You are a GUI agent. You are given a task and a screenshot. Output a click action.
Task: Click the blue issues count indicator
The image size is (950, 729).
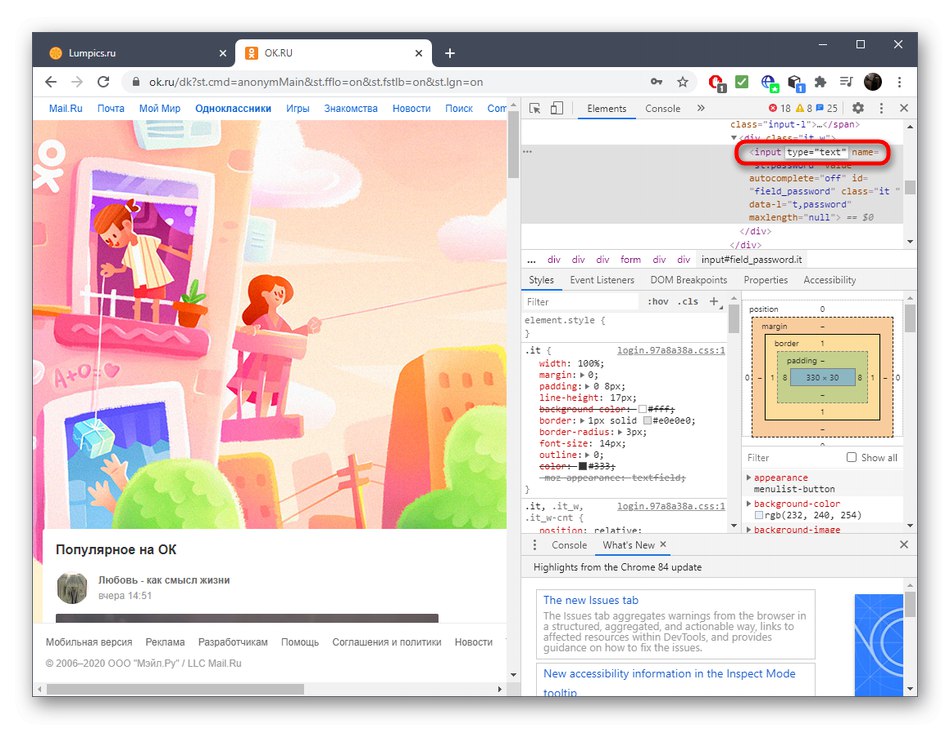(827, 108)
